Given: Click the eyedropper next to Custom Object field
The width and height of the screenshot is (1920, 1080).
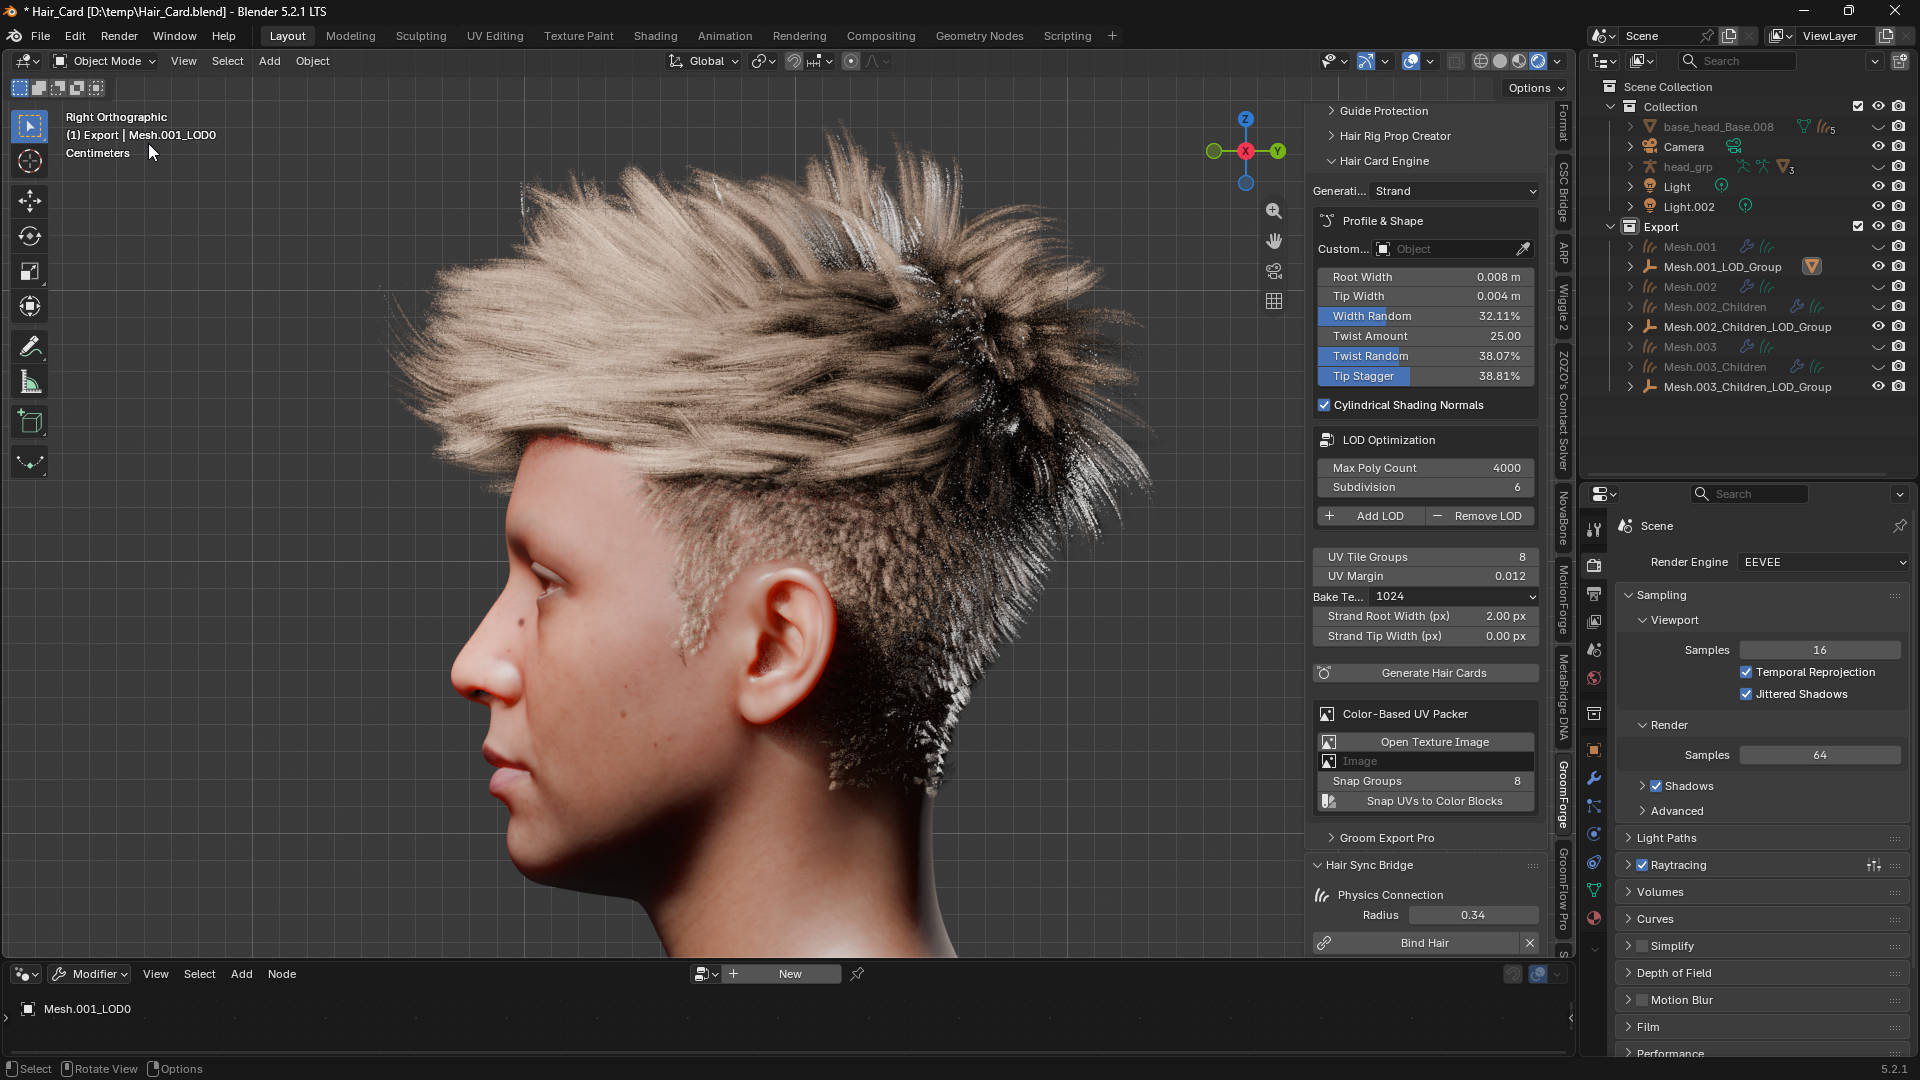Looking at the screenshot, I should click(x=1523, y=249).
